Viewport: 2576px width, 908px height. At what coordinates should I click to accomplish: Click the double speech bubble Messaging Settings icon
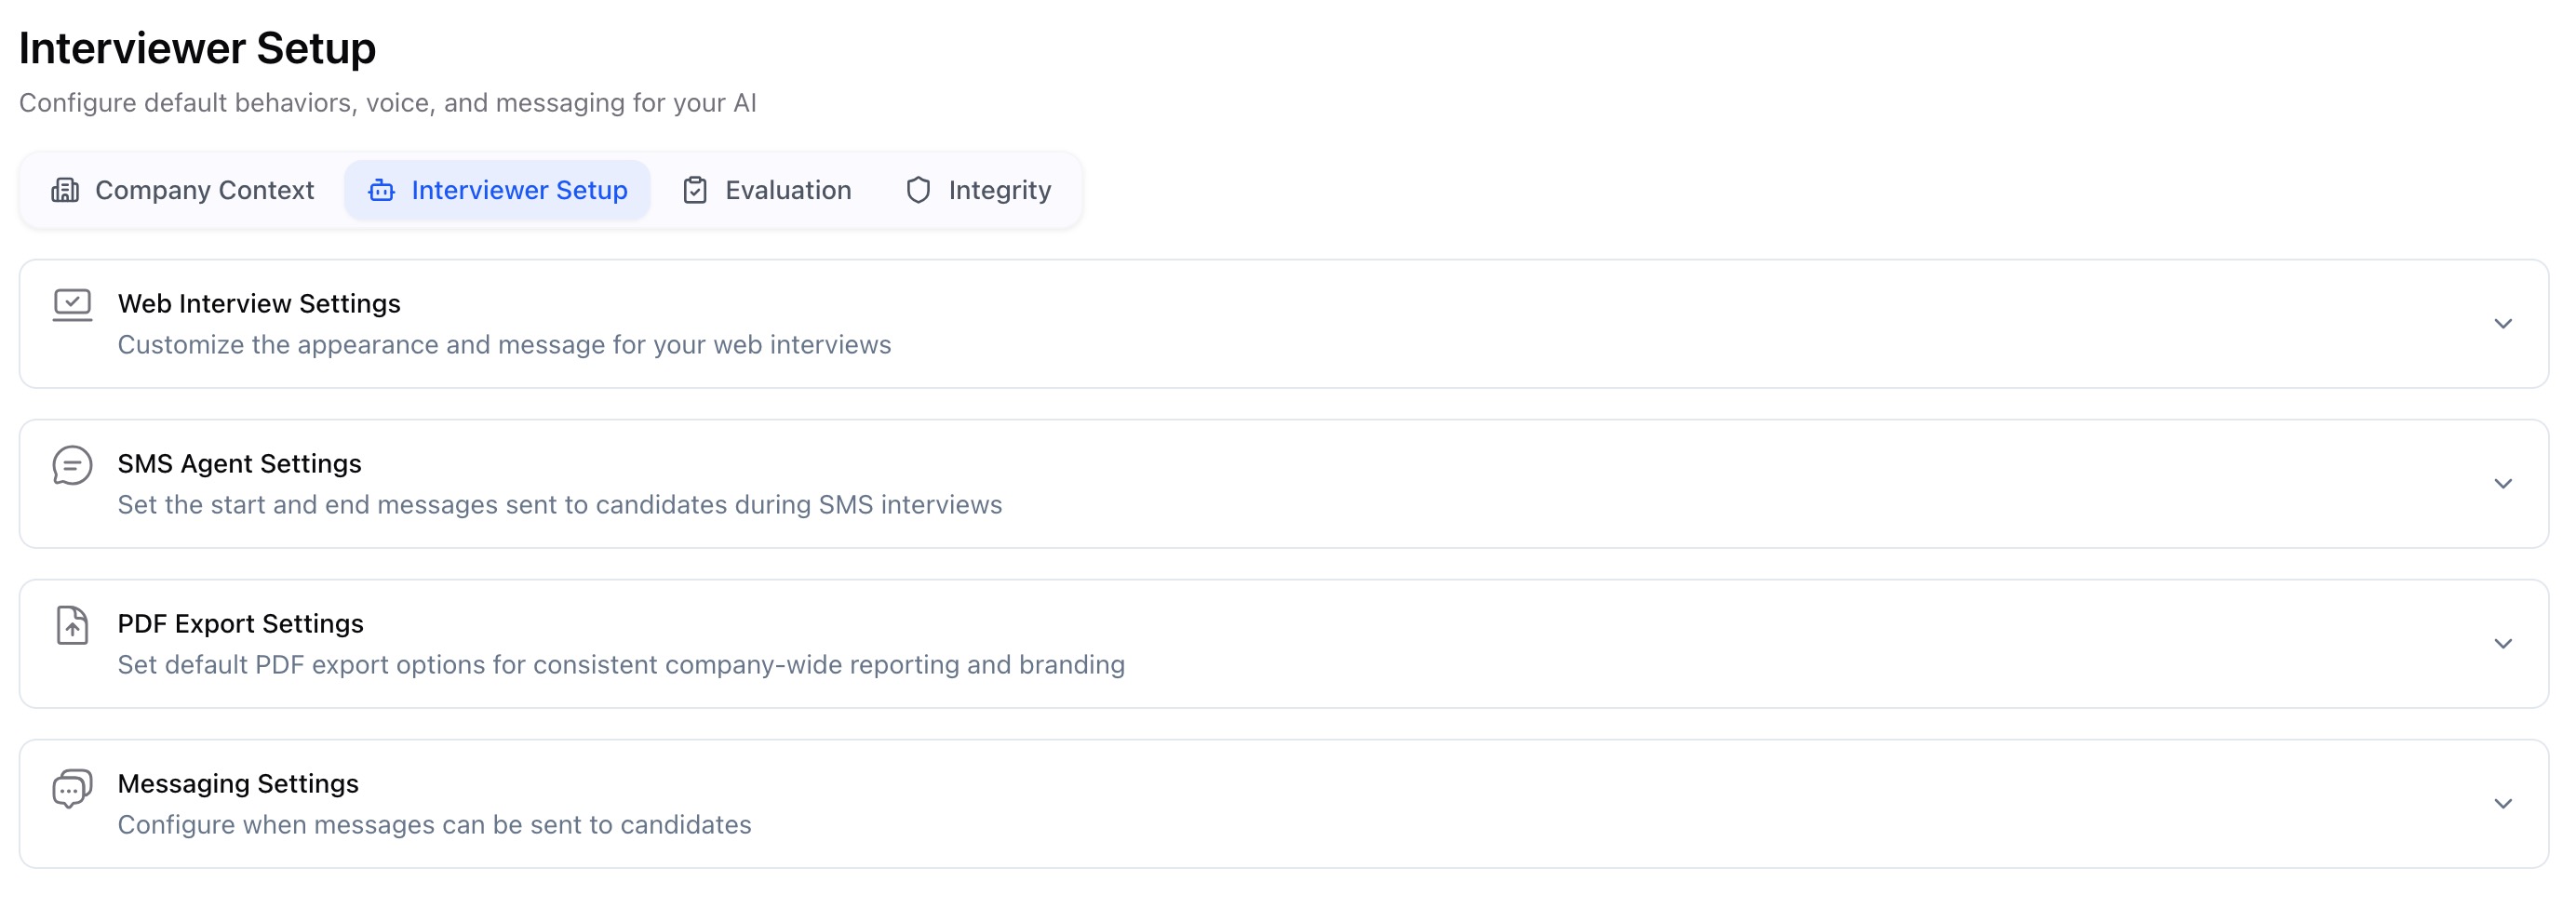coord(72,788)
